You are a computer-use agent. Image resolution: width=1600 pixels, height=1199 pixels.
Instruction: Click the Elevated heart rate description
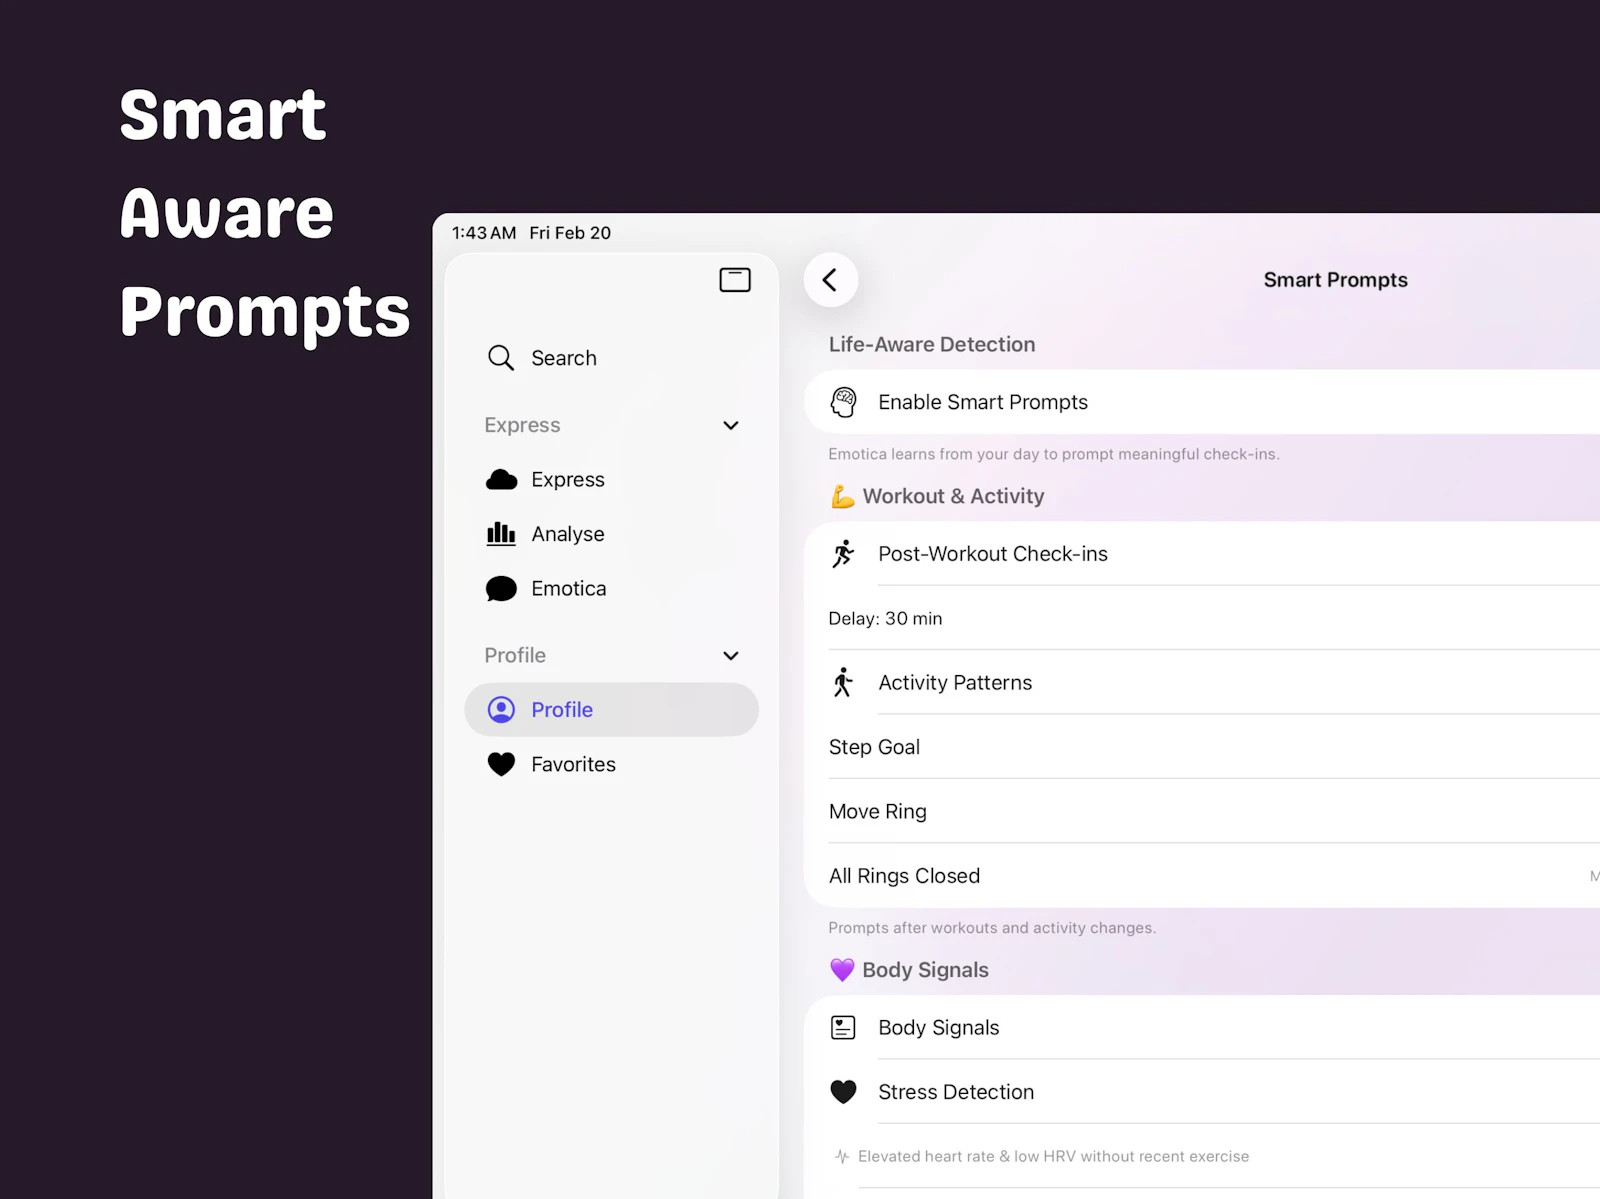tap(1054, 1157)
